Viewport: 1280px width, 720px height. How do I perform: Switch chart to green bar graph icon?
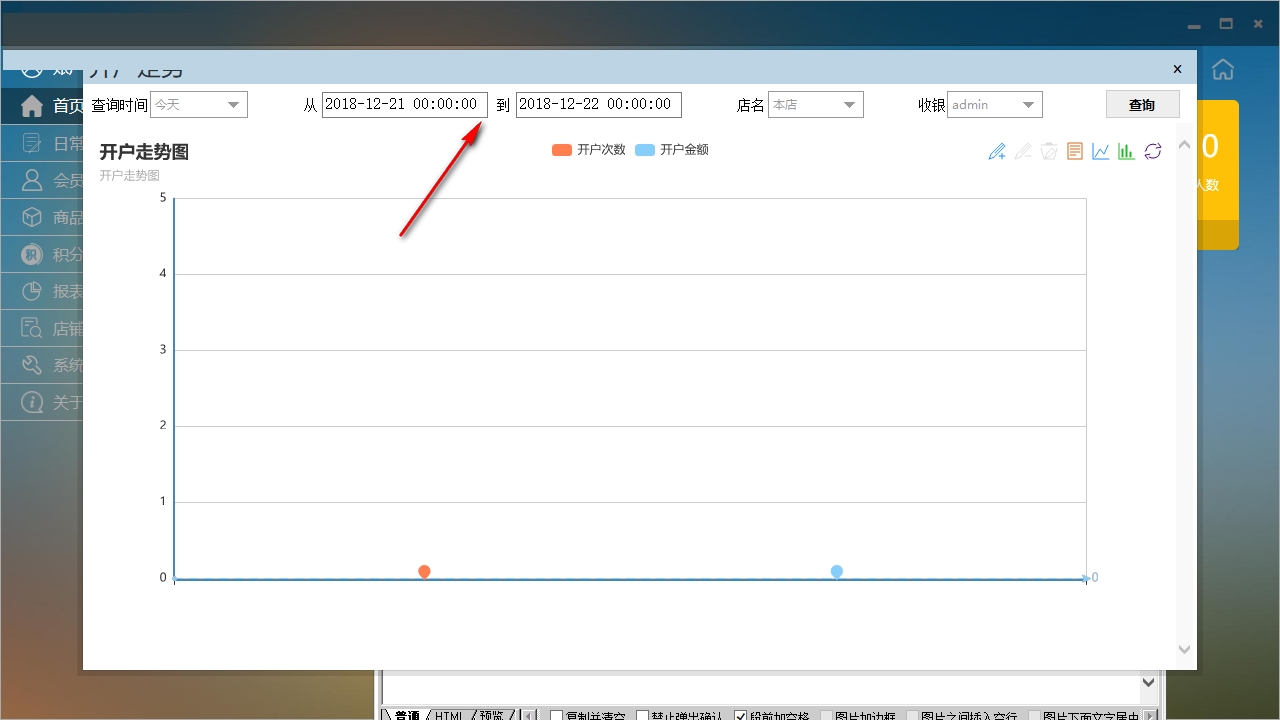point(1127,152)
